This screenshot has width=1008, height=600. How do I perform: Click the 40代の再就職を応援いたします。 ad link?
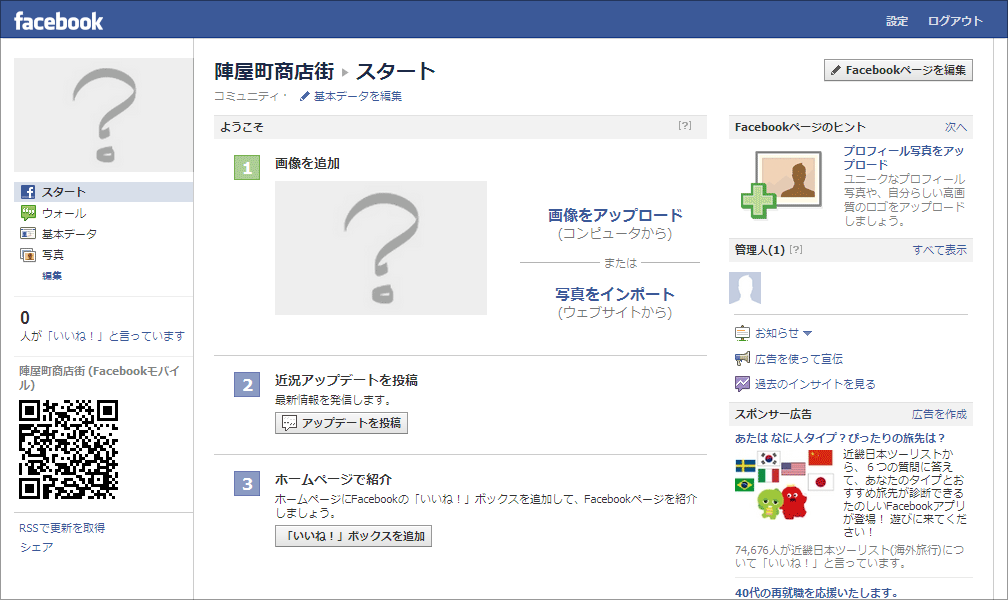[816, 592]
